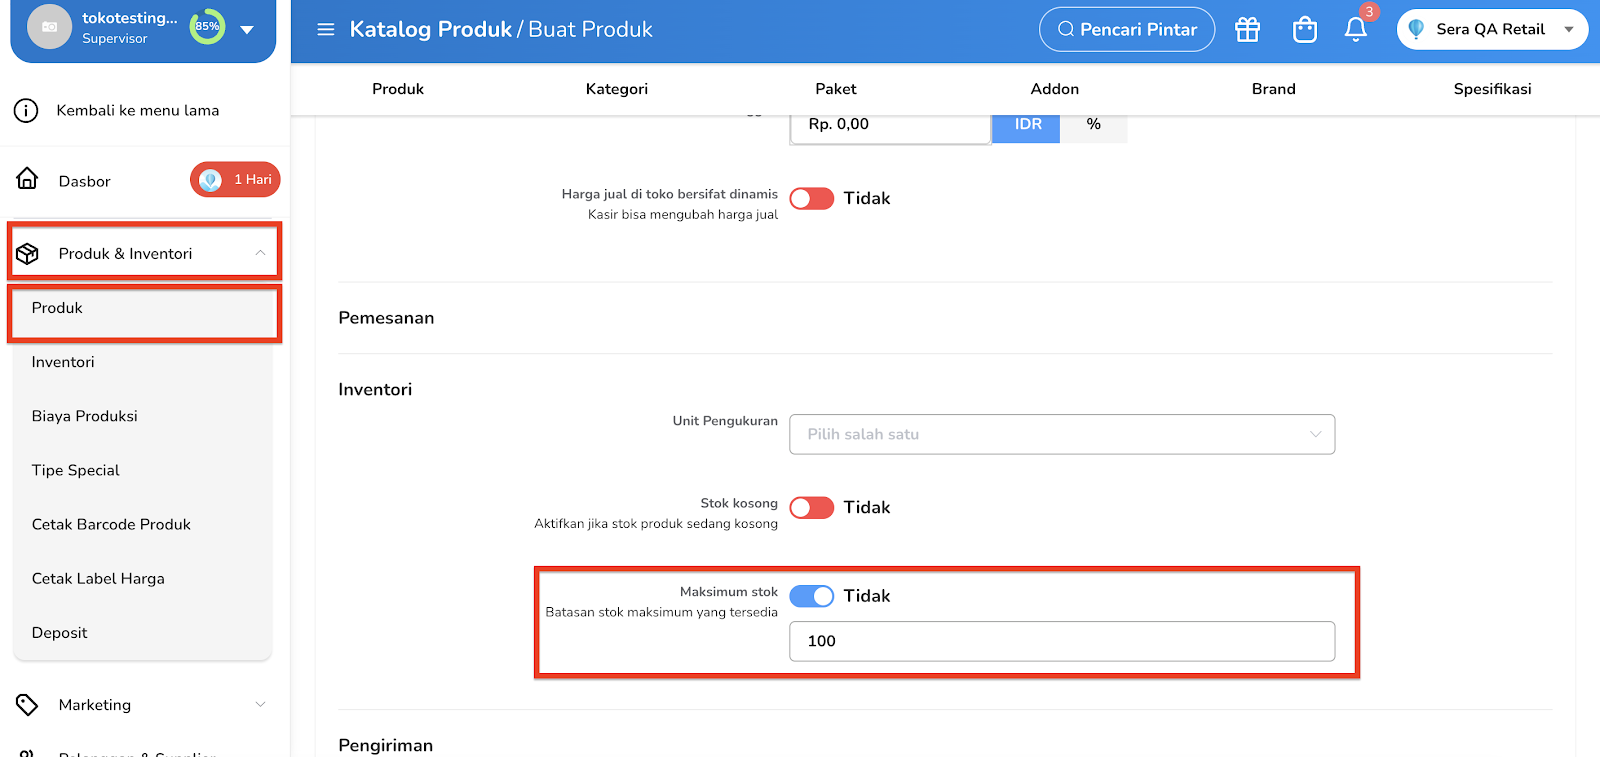
Task: Click Kembali ke menu lama link
Action: coord(138,110)
